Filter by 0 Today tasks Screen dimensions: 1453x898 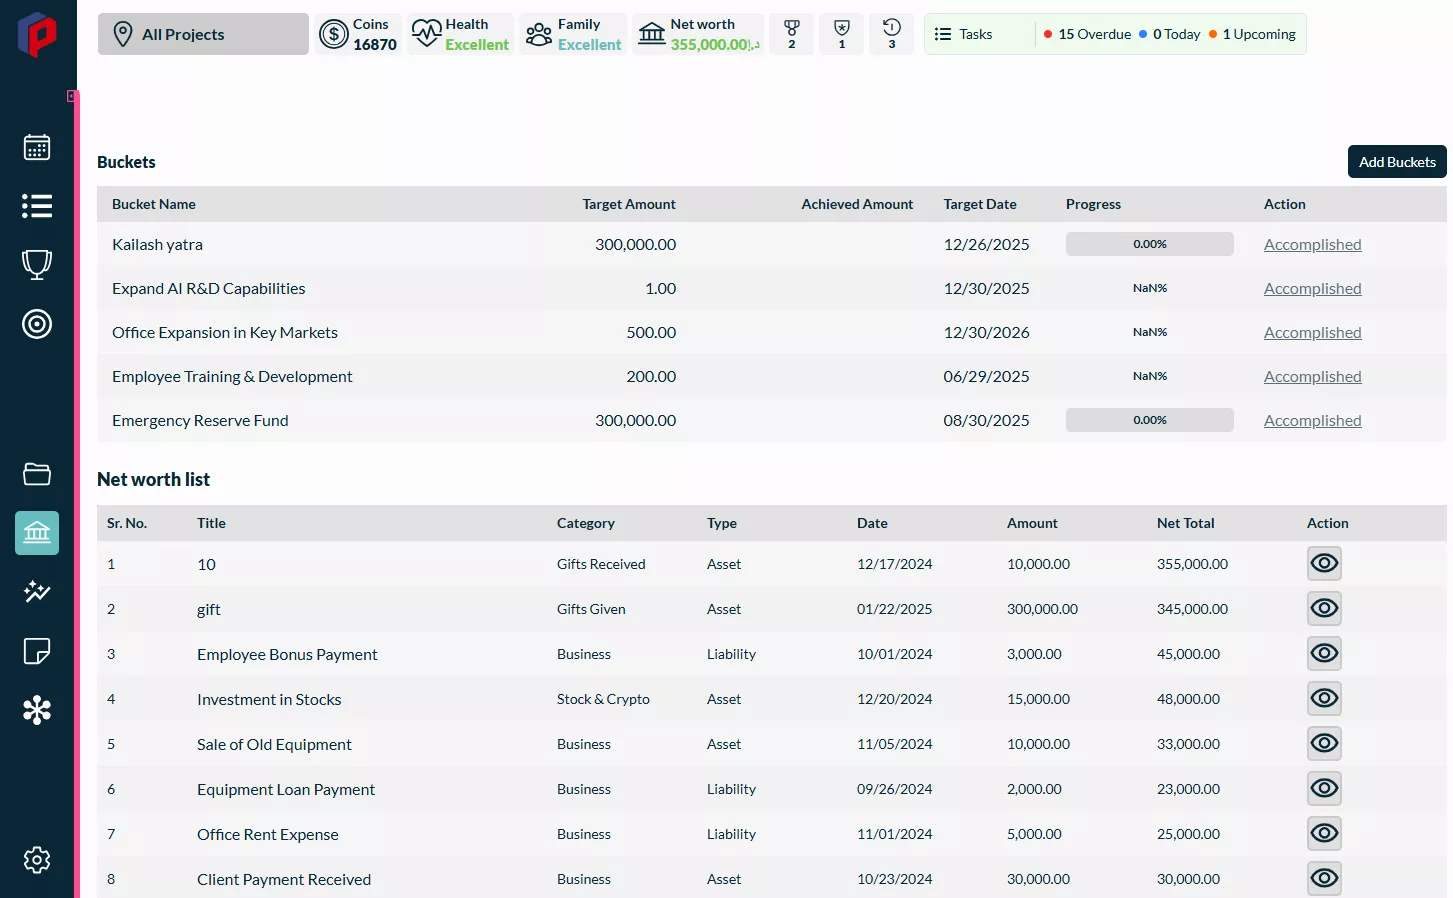pos(1169,34)
